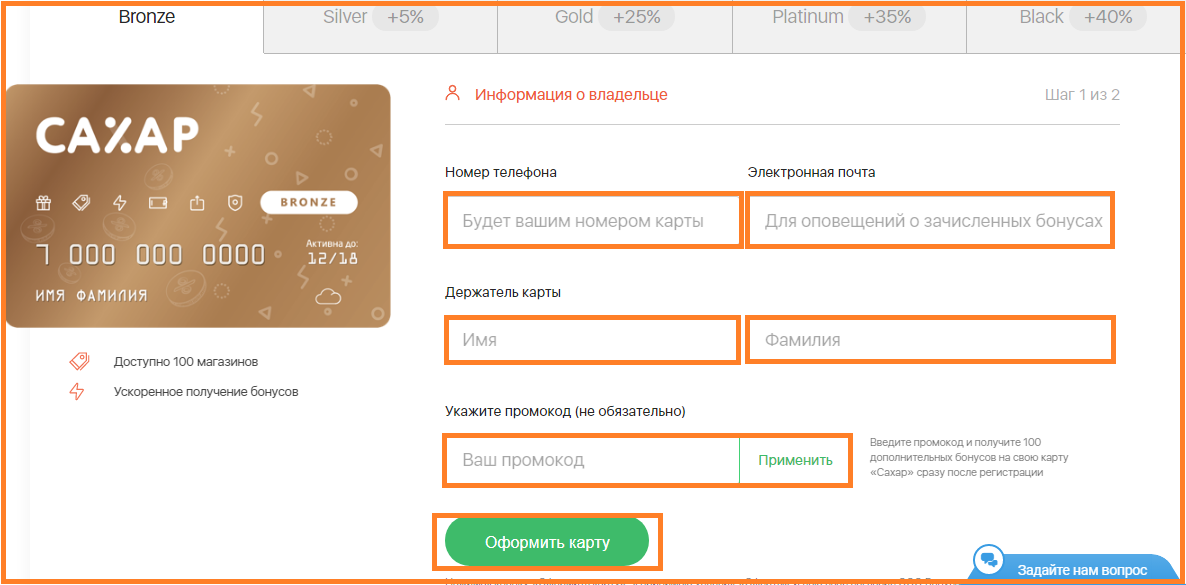Click the Применить promo code button
The width and height of the screenshot is (1186, 585).
(x=795, y=461)
